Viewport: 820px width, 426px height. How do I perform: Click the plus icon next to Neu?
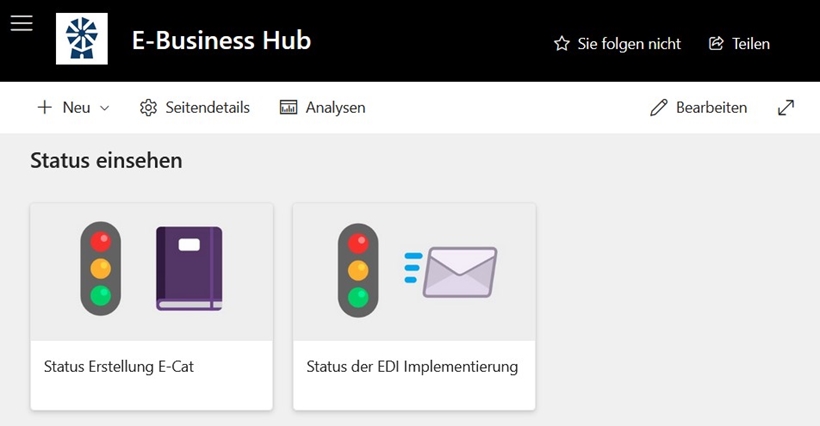click(45, 107)
